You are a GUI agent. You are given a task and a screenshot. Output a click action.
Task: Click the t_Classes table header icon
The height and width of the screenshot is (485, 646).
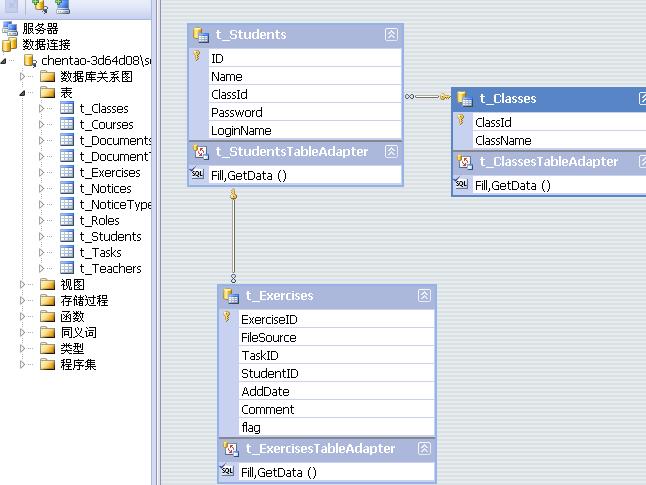click(465, 99)
